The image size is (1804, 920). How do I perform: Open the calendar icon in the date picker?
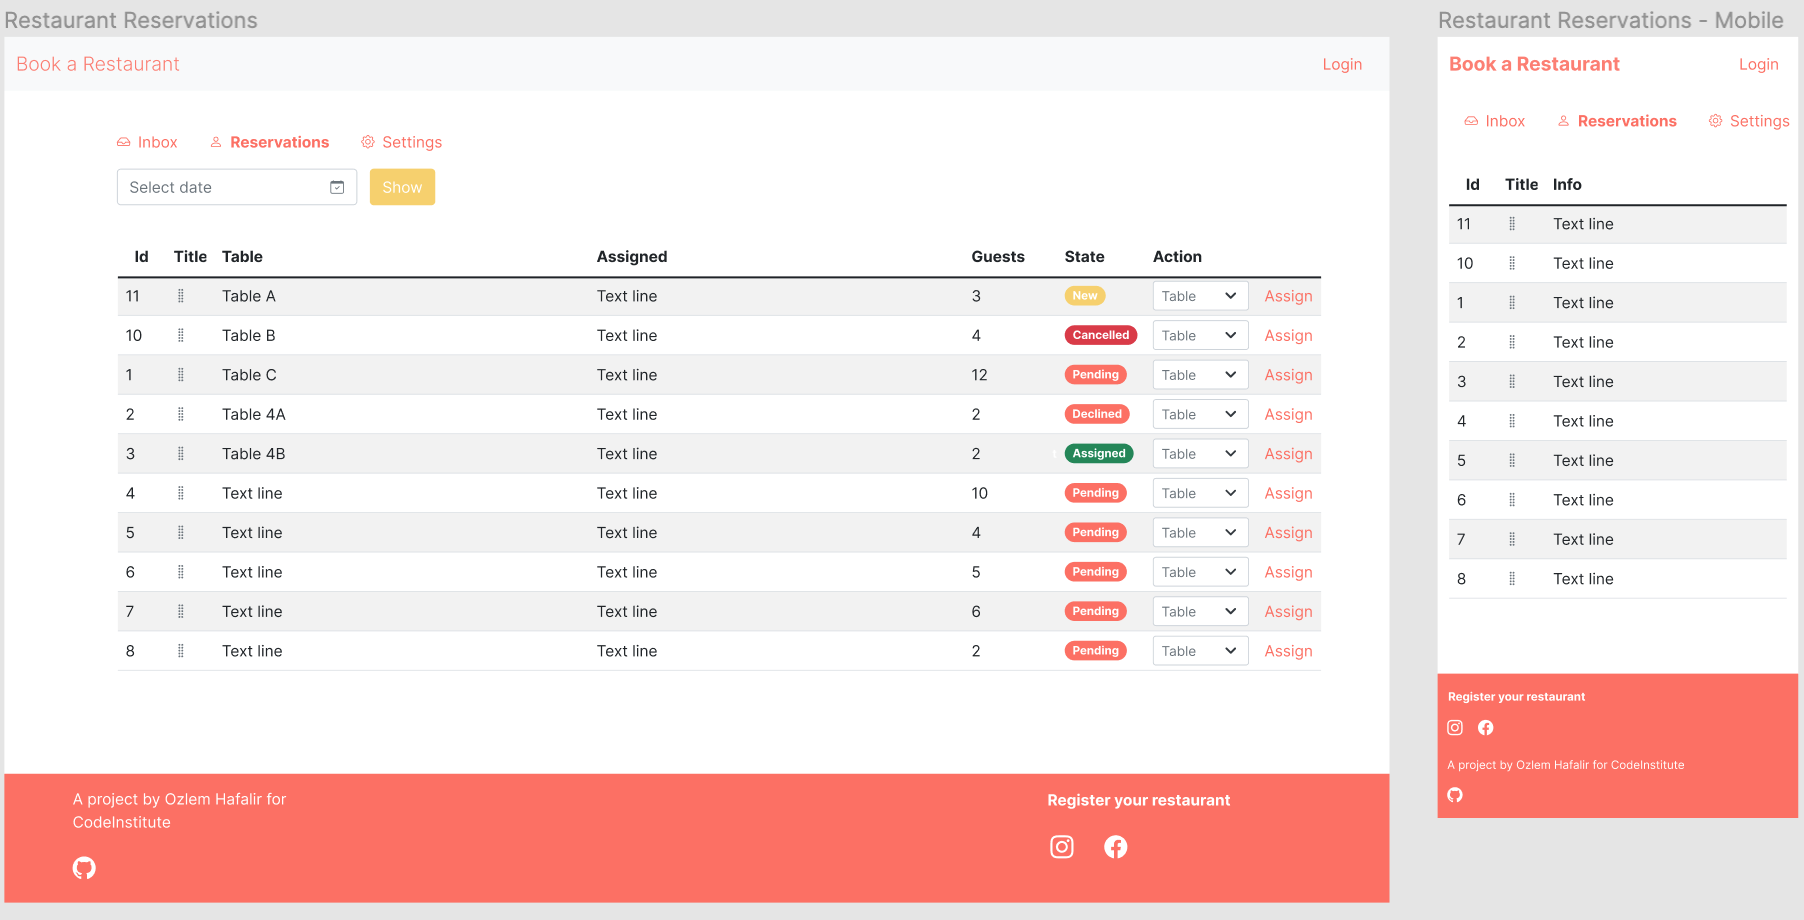[336, 187]
